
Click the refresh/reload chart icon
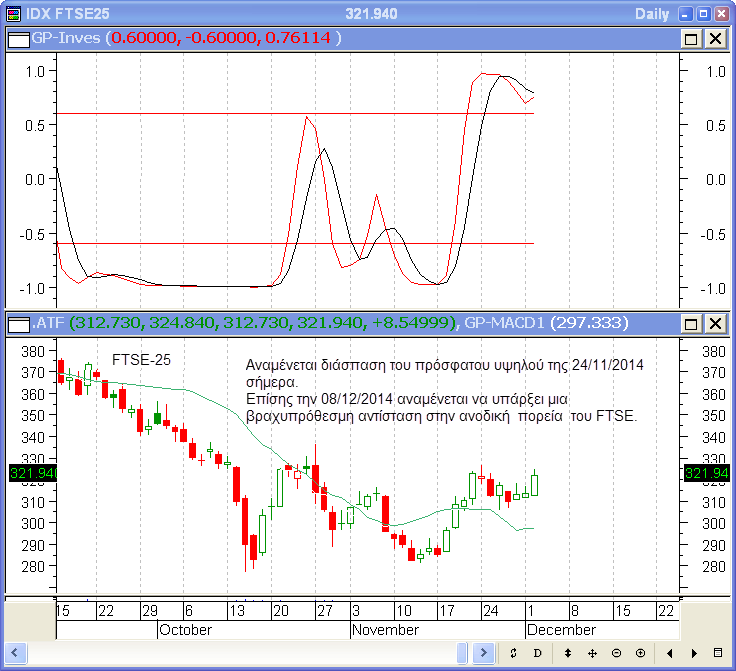click(x=513, y=653)
